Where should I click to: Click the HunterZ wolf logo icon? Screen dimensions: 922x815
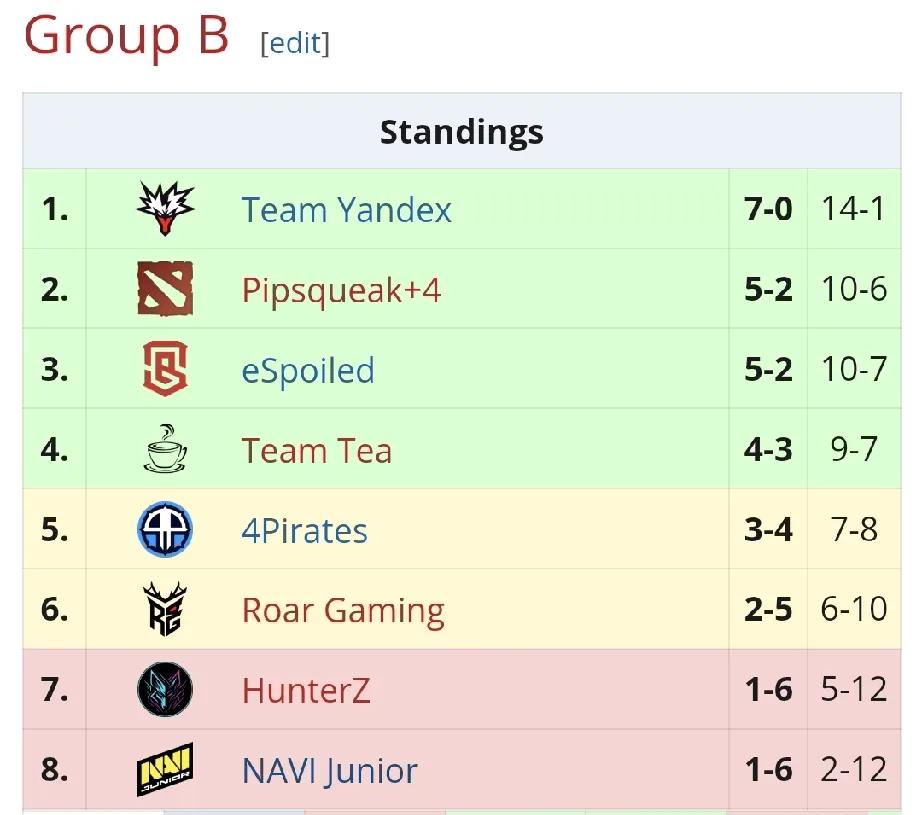pos(165,690)
